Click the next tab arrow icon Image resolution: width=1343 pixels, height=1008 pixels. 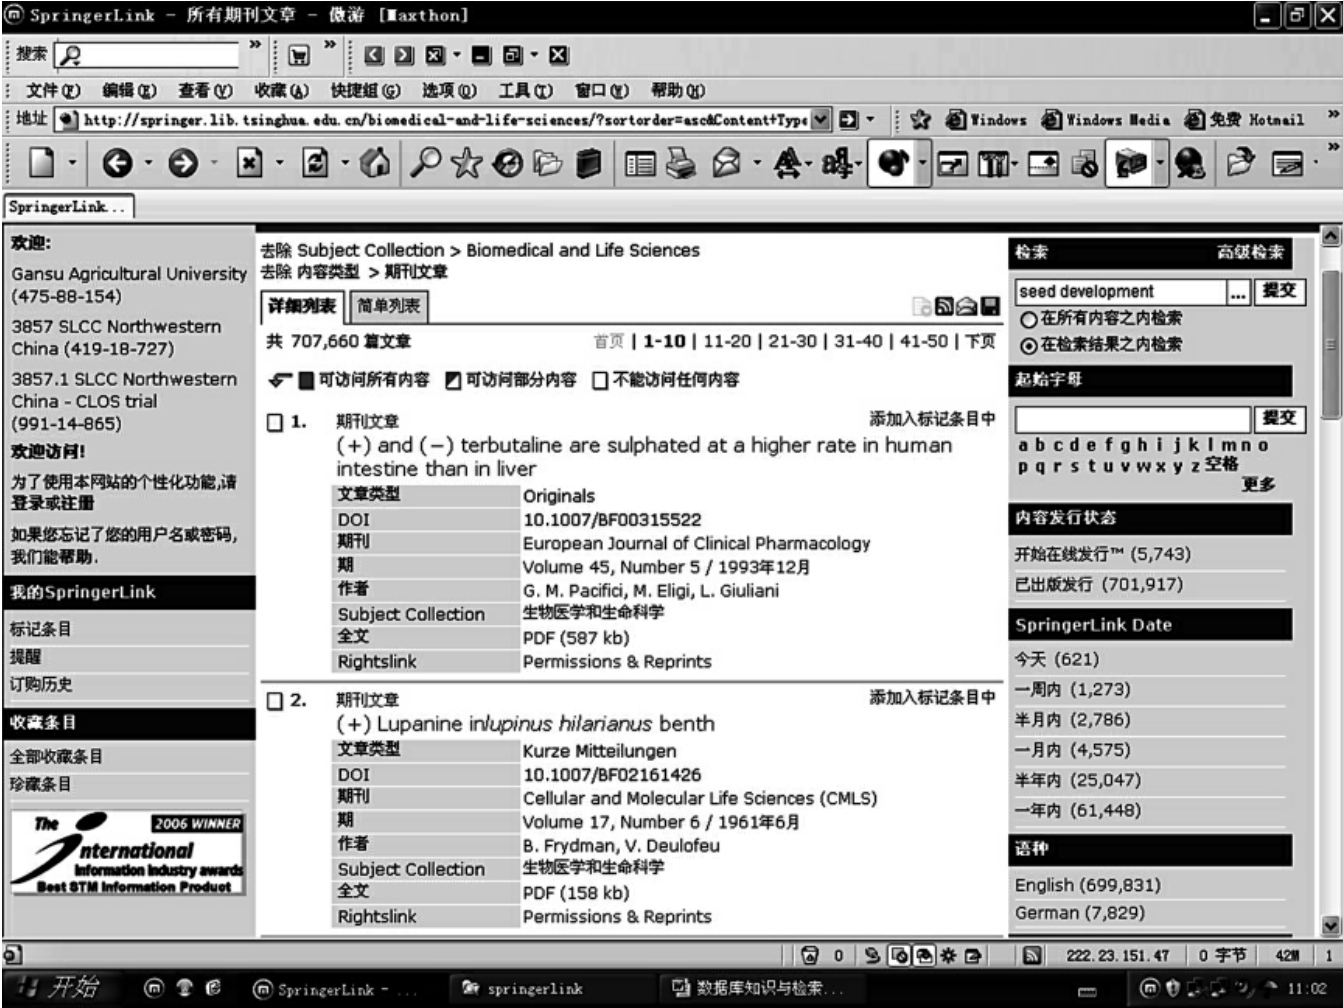[405, 55]
